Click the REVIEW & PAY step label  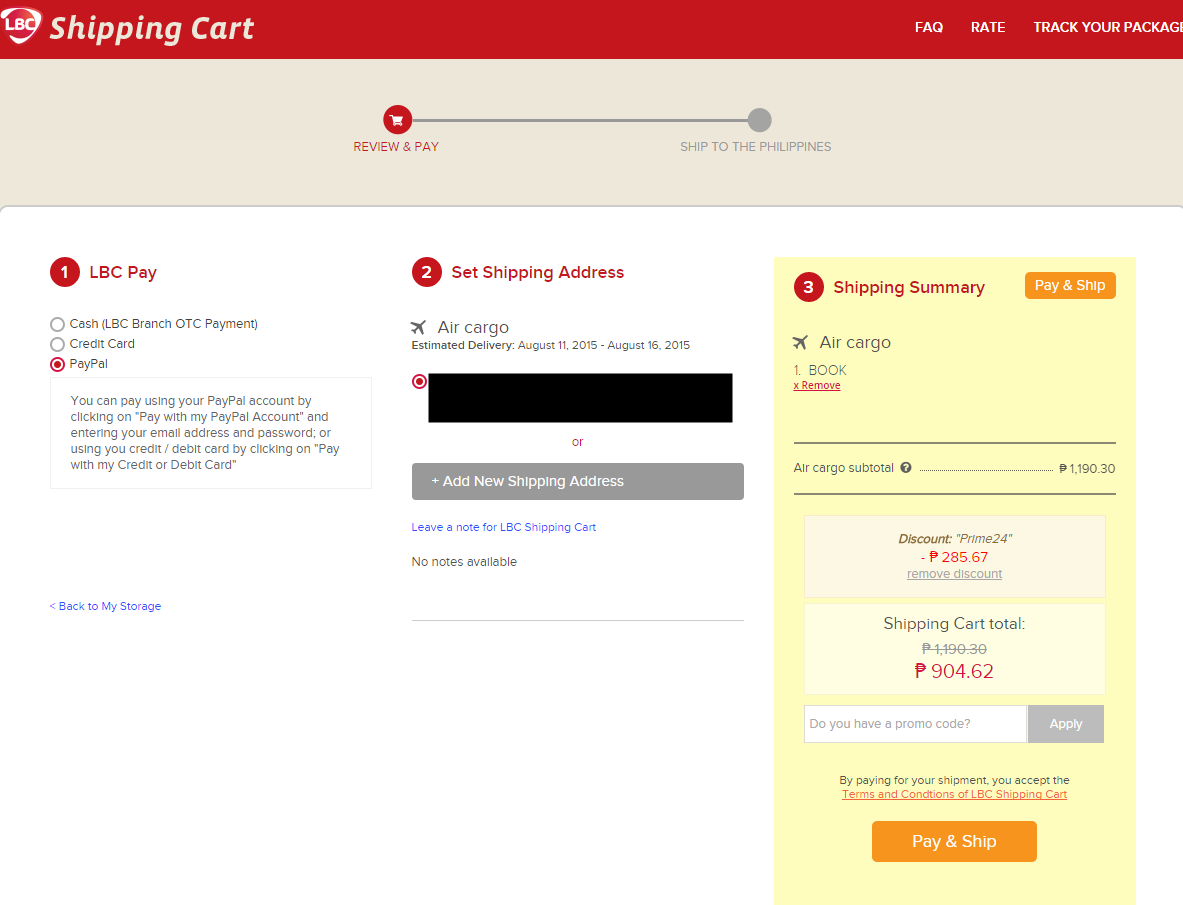(396, 146)
